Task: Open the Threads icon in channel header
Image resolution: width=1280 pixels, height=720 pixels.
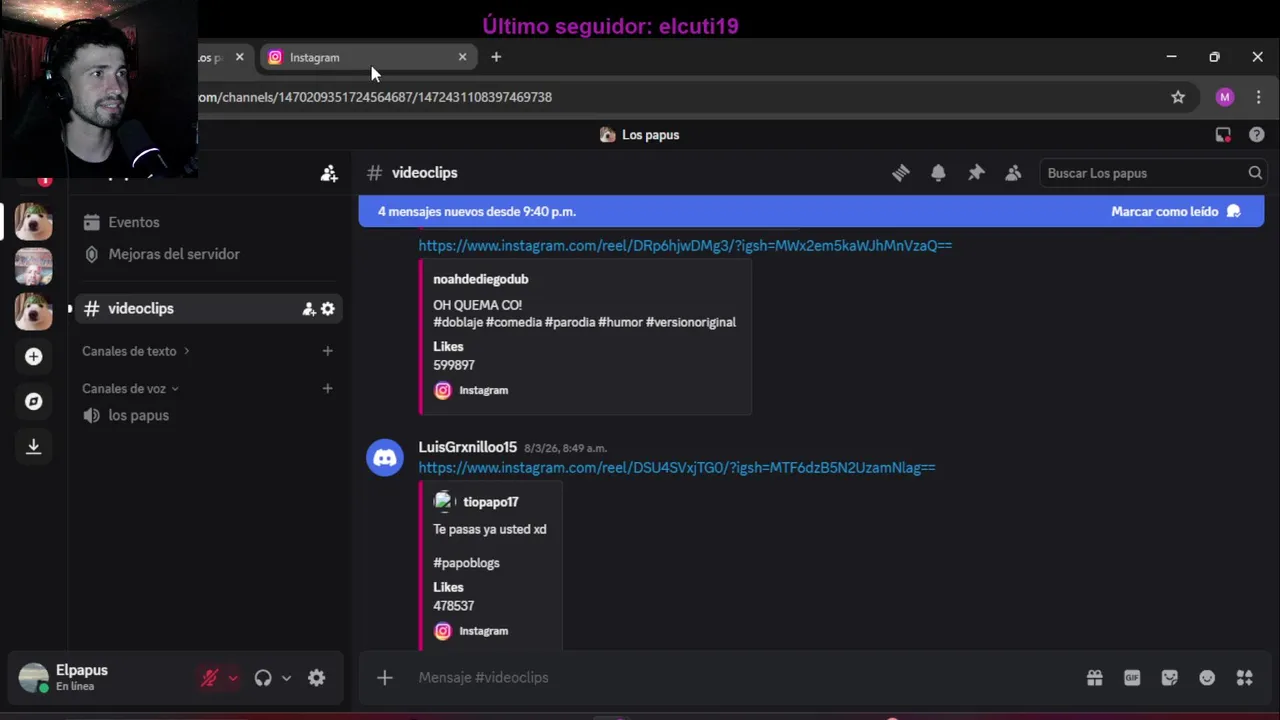Action: [901, 173]
